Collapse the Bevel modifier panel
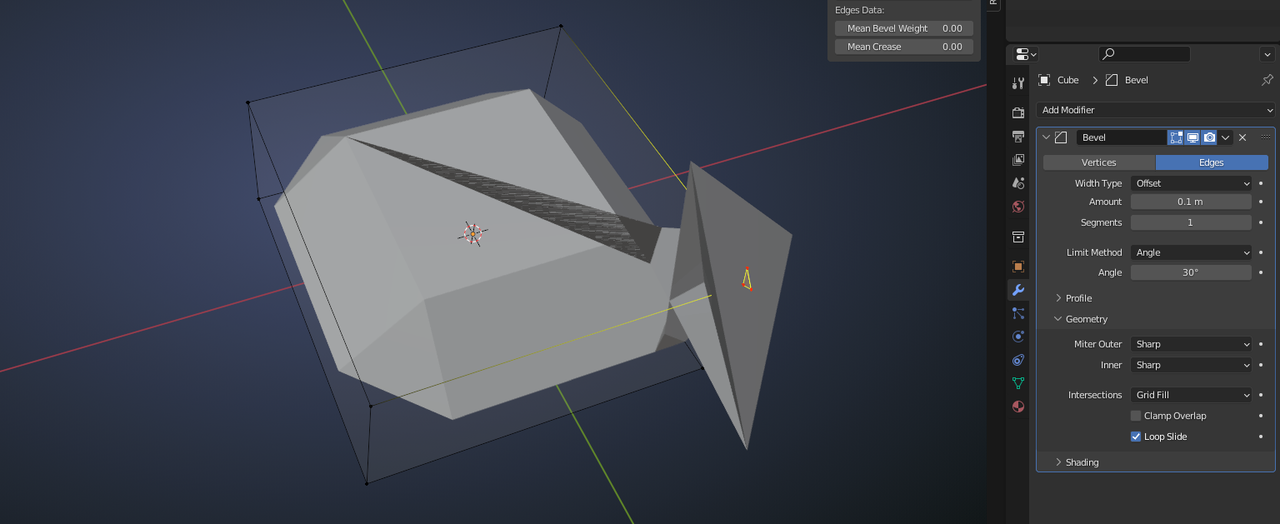 (x=1047, y=137)
